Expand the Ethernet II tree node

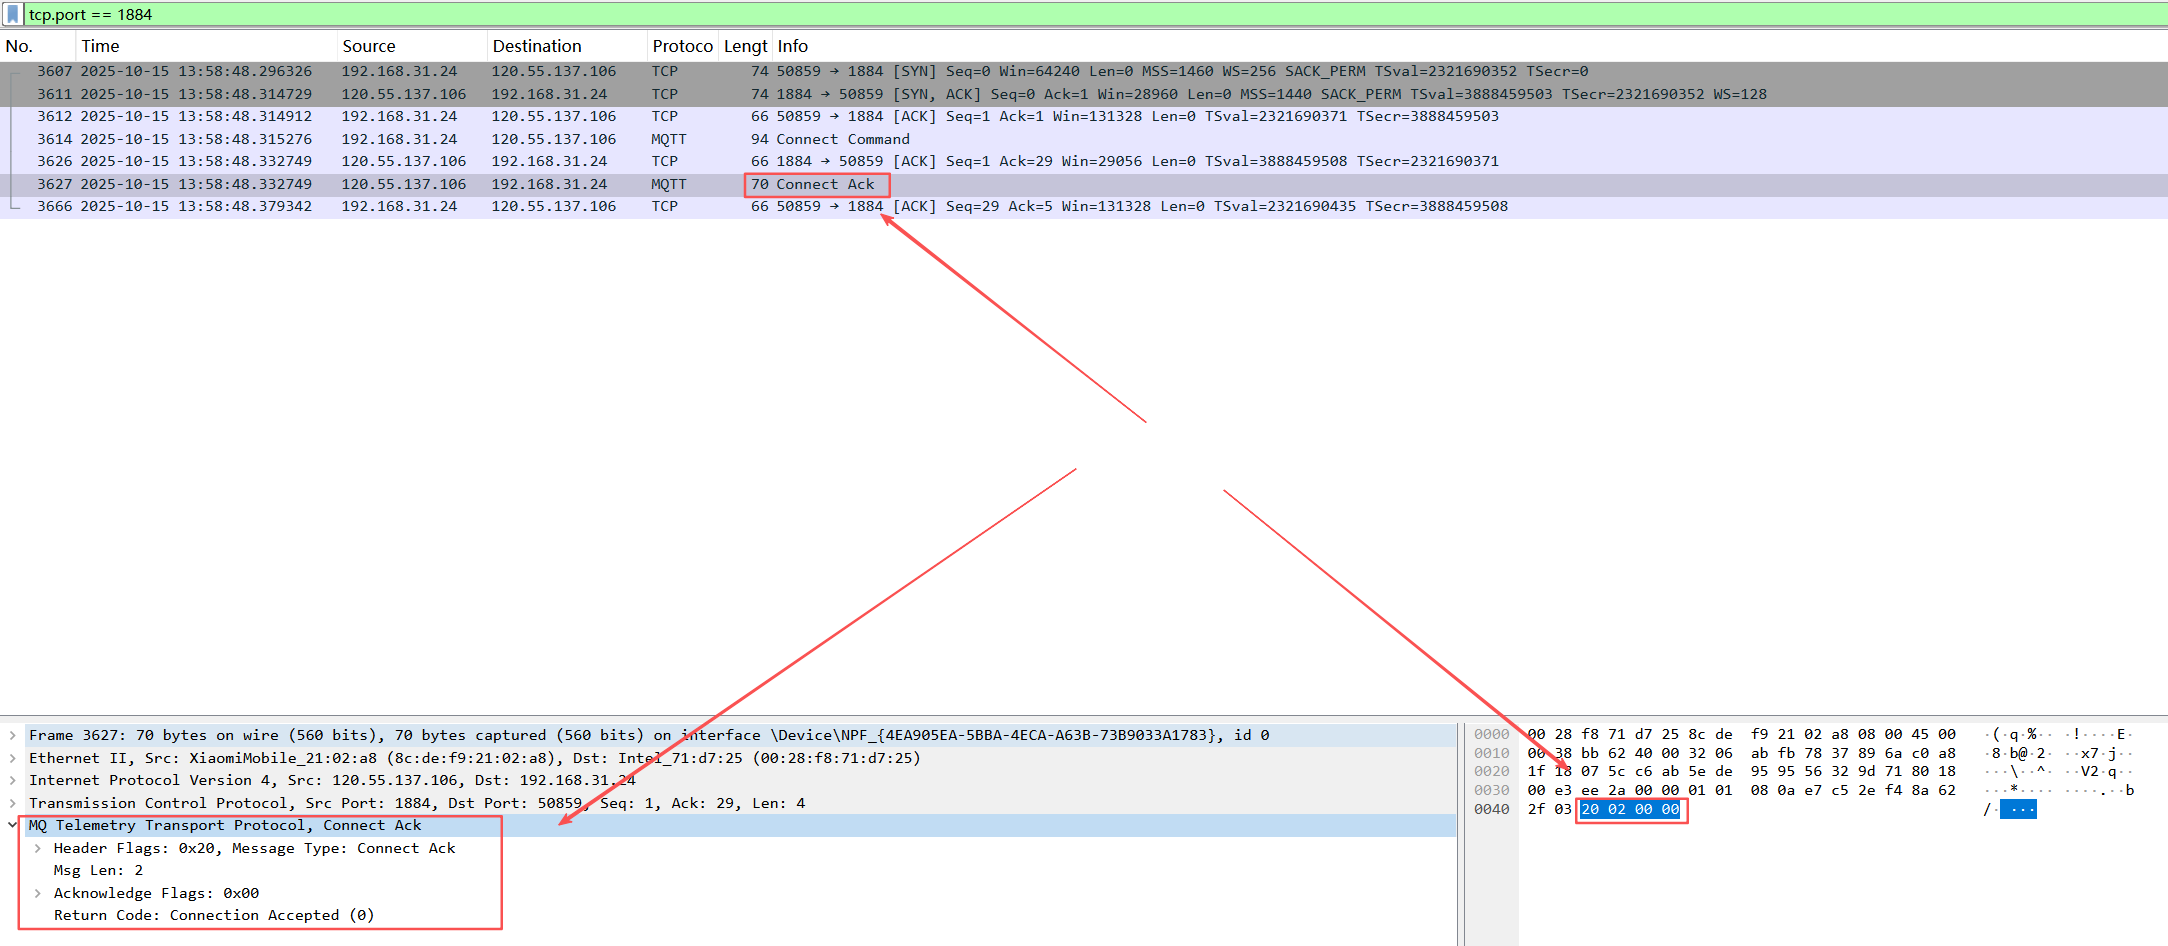[x=12, y=758]
